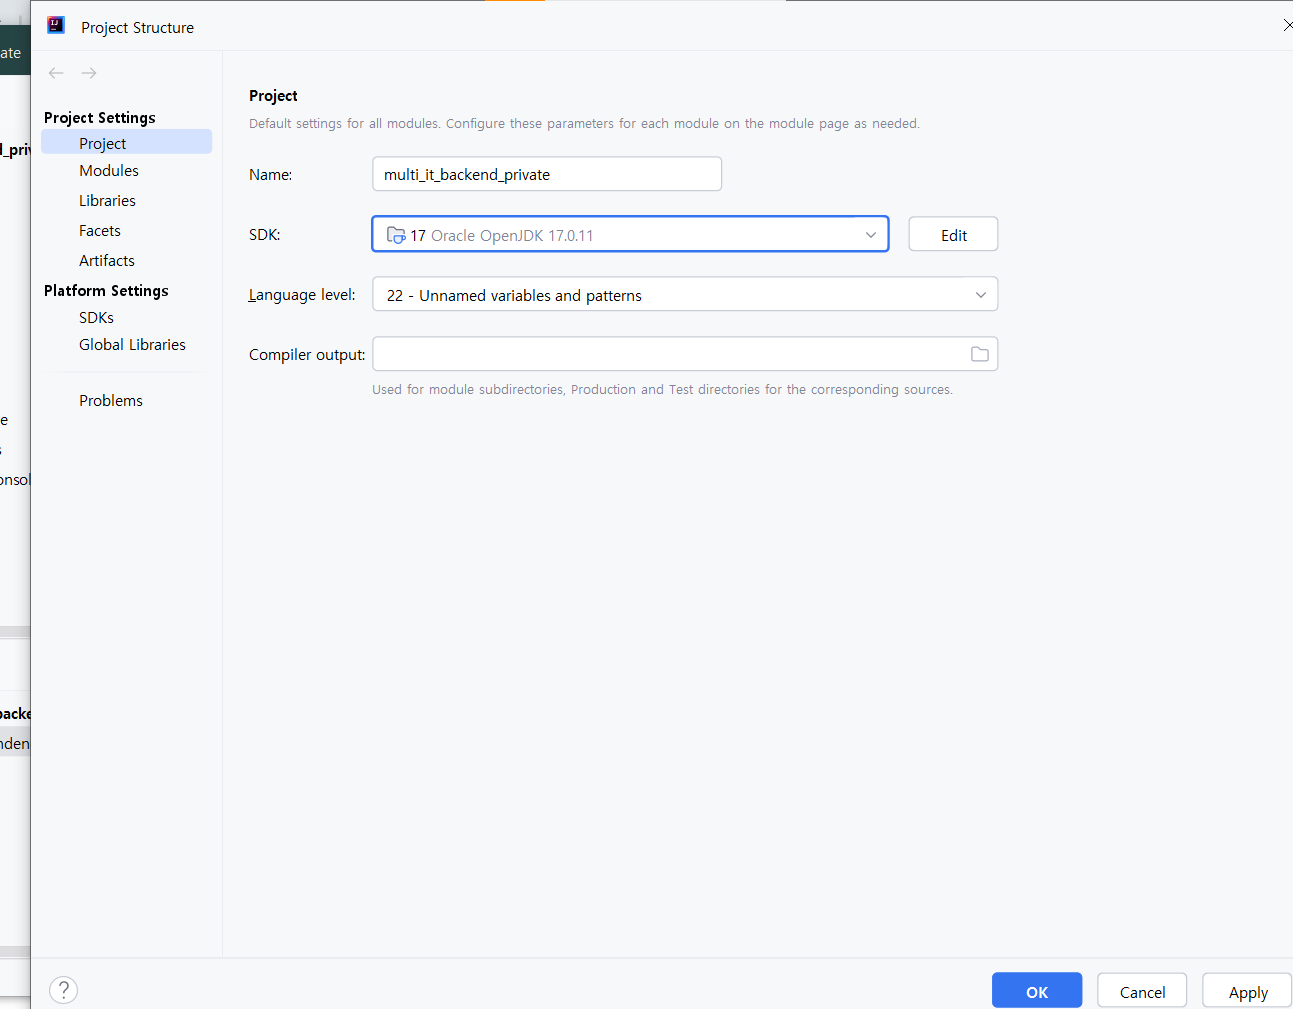Open the Facets section
This screenshot has width=1293, height=1009.
point(100,231)
